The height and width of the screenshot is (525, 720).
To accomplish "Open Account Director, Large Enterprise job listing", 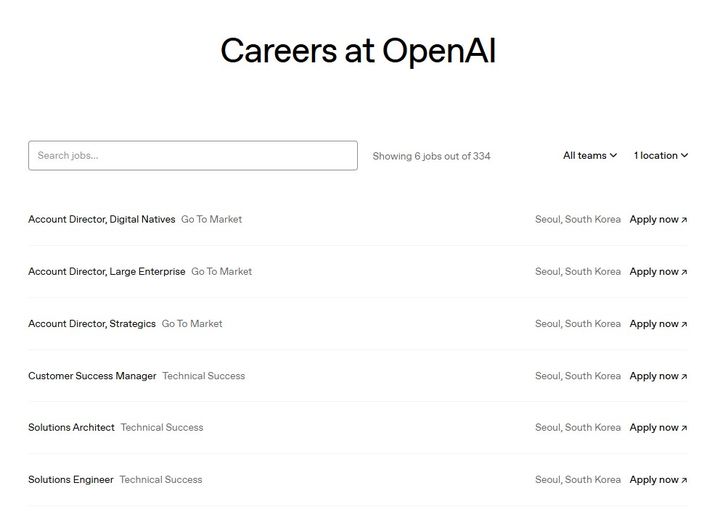I will (107, 271).
